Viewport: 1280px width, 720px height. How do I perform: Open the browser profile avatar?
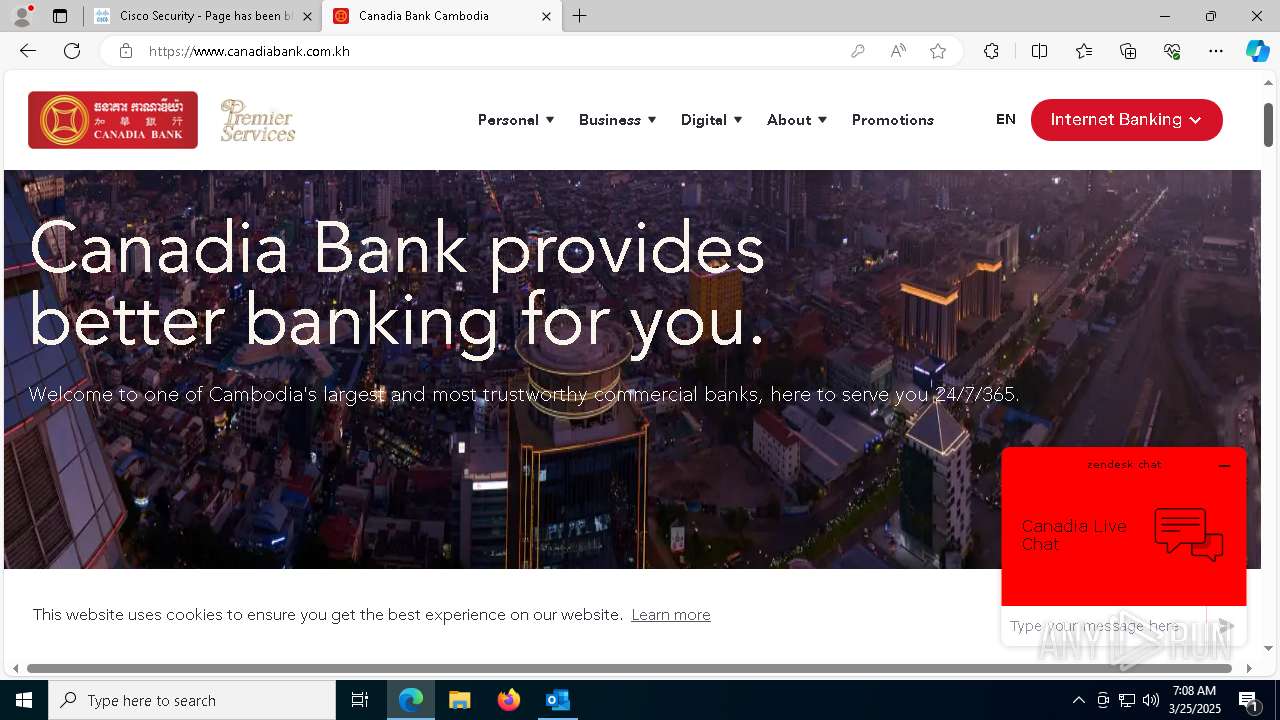click(21, 16)
